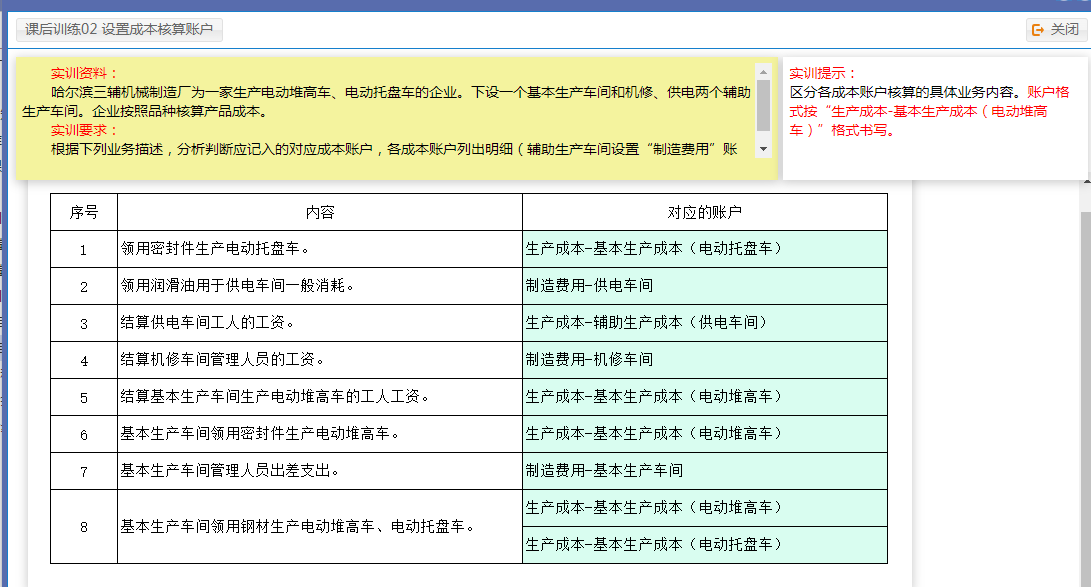This screenshot has height=587, width=1091.
Task: Select the 制造费用-基本生产车间 account field
Action: point(705,471)
